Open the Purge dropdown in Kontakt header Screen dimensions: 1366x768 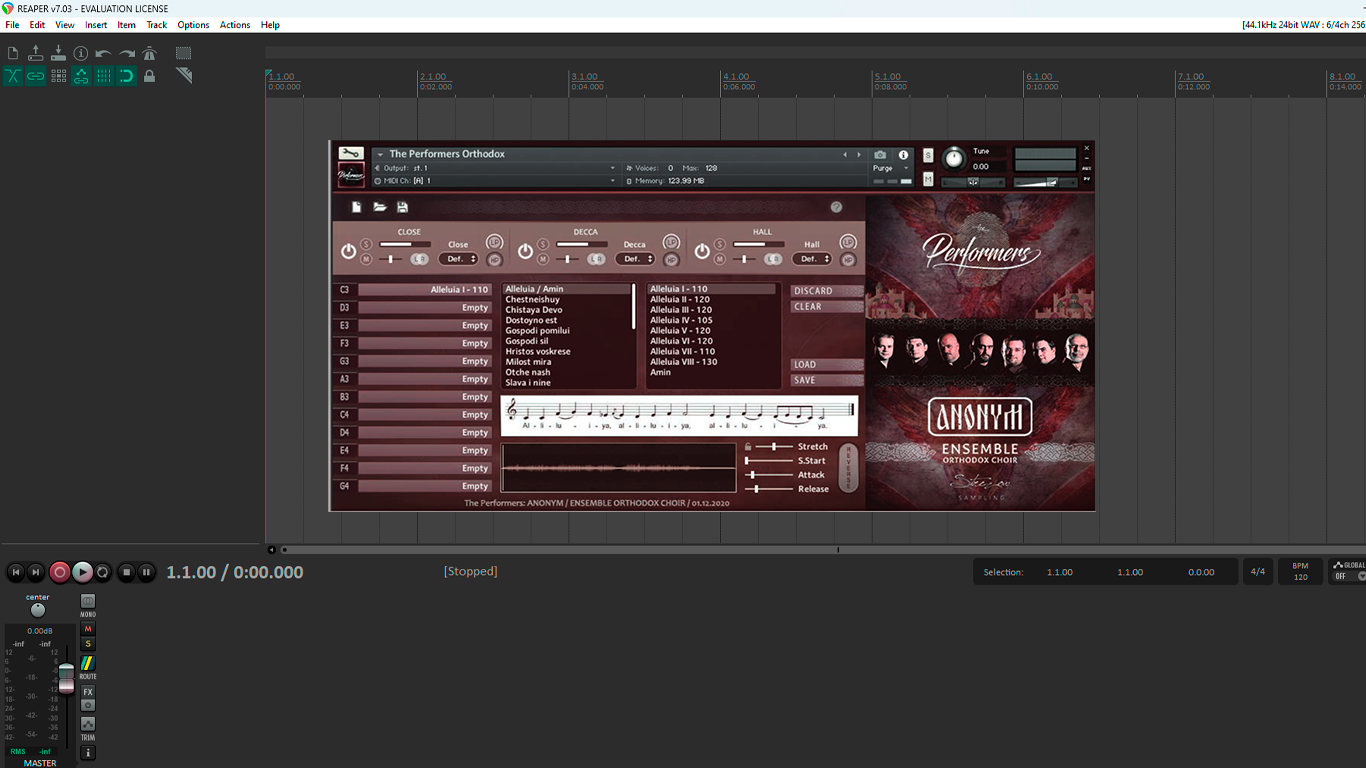[906, 168]
